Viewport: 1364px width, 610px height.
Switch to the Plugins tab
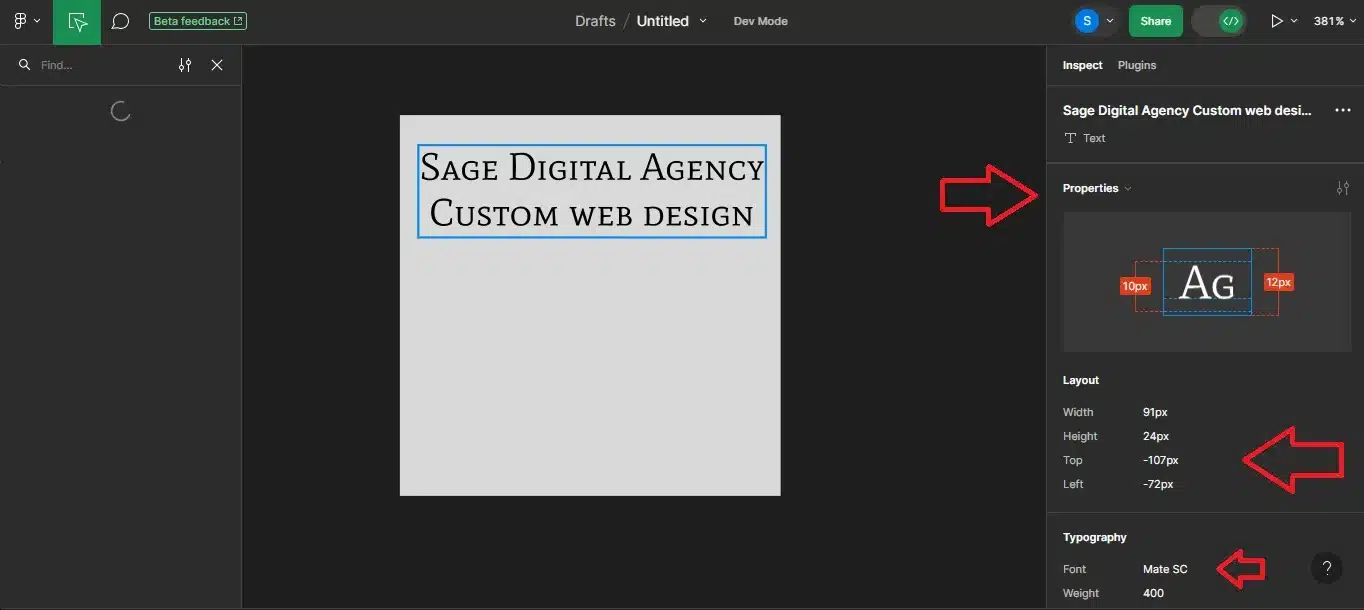click(x=1137, y=65)
